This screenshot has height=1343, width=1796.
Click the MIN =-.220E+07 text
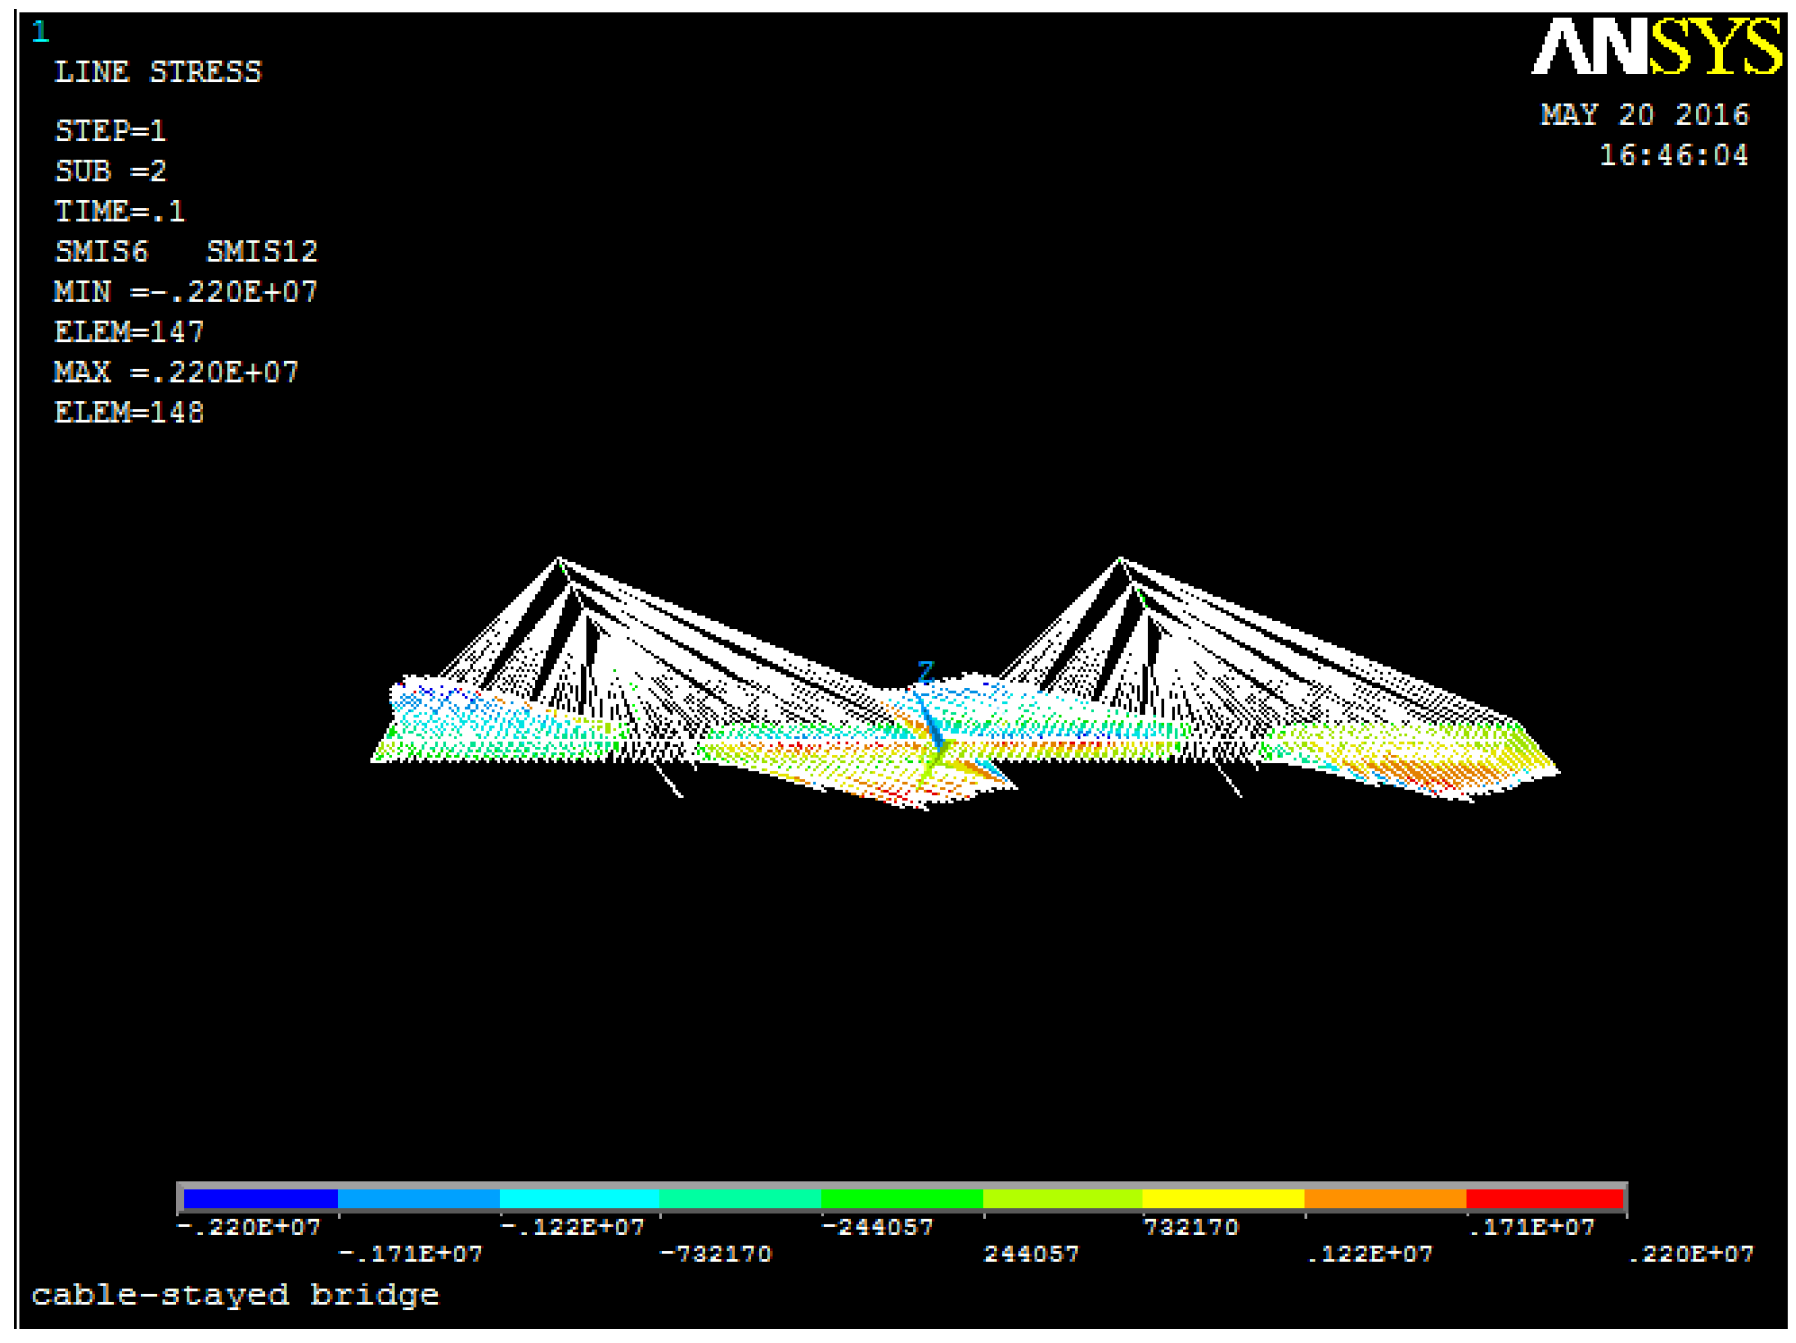point(185,292)
